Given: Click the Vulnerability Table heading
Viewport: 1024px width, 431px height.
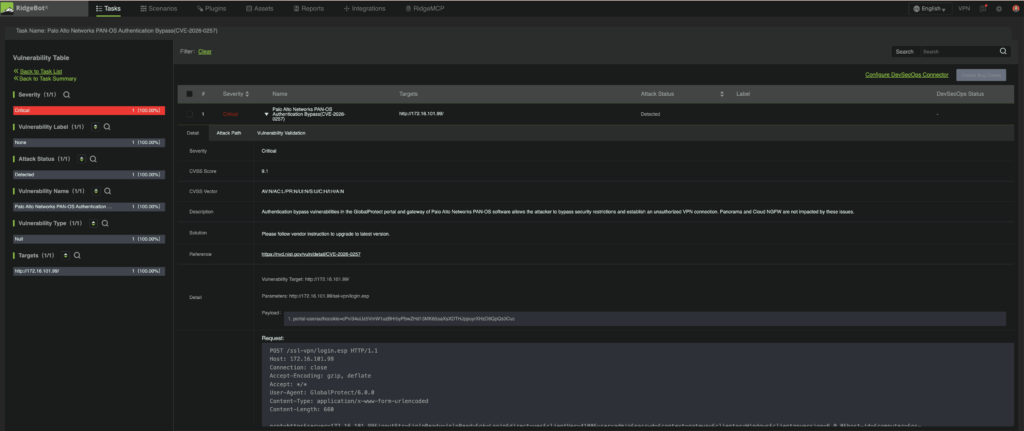Looking at the screenshot, I should click(41, 58).
